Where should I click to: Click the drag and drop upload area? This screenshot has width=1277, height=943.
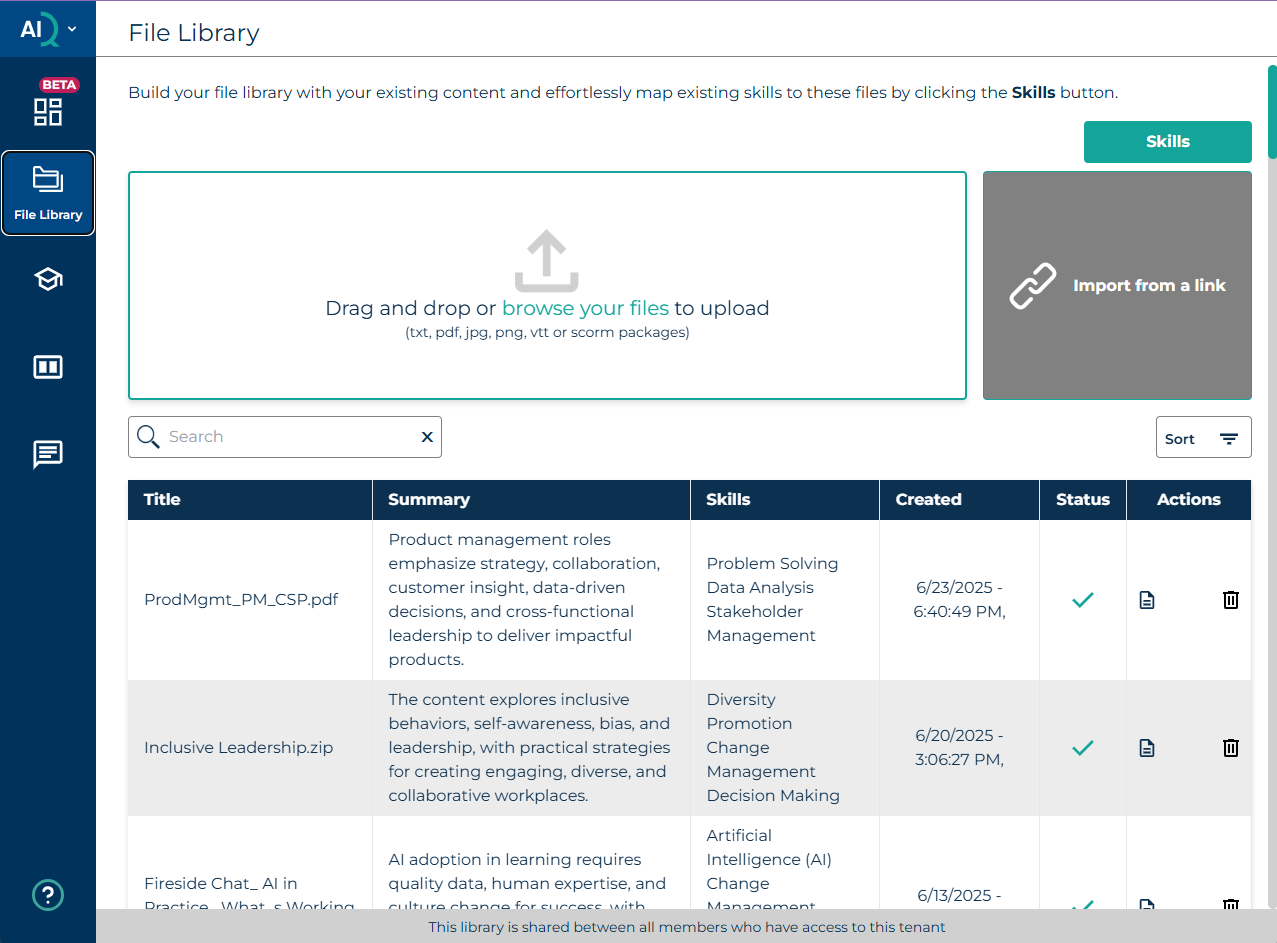[x=547, y=286]
